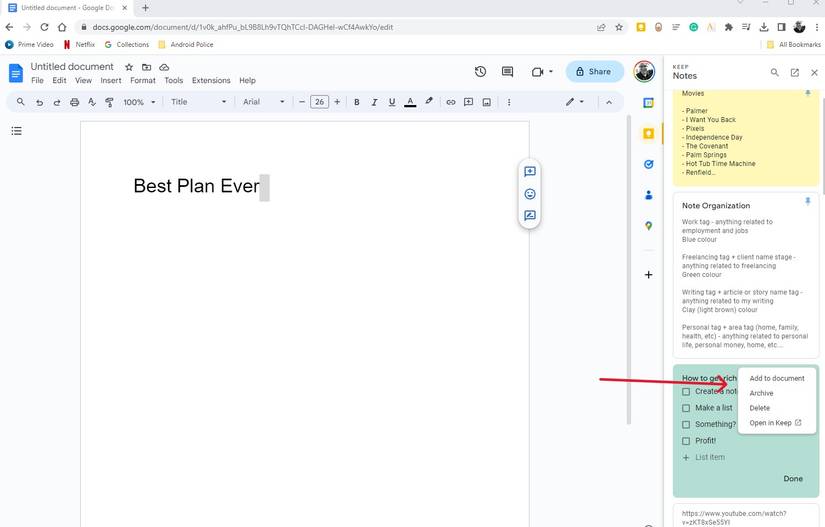Click the Share button
The image size is (825, 527).
594,72
